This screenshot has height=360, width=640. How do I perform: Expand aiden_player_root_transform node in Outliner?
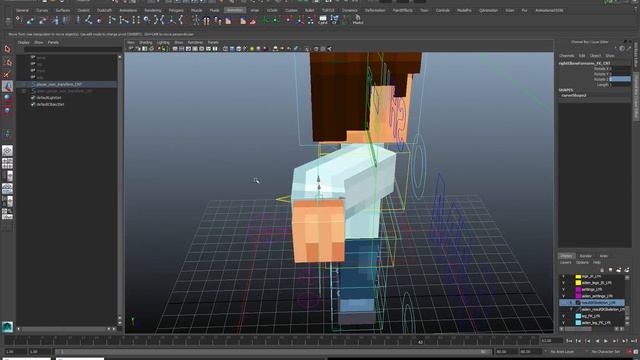[x=24, y=91]
